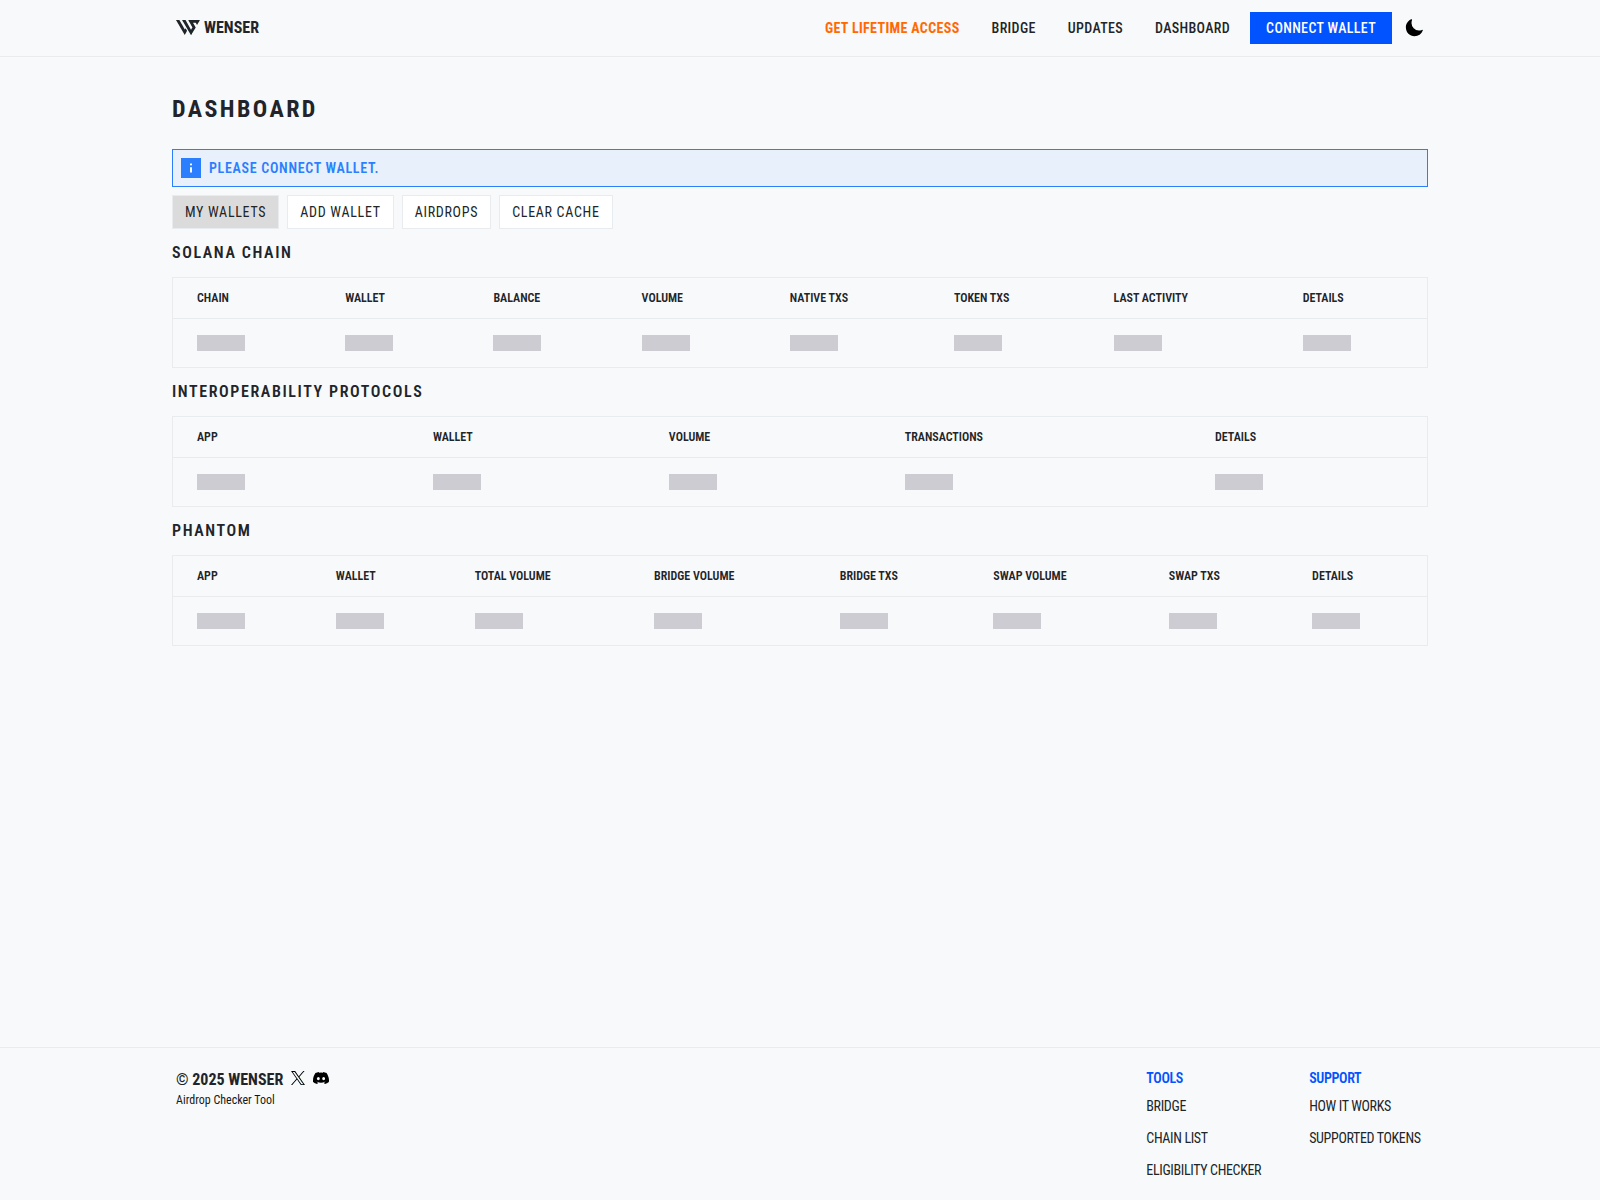Screen dimensions: 1600x1200
Task: Click the Solana Chain section heading
Action: [232, 252]
